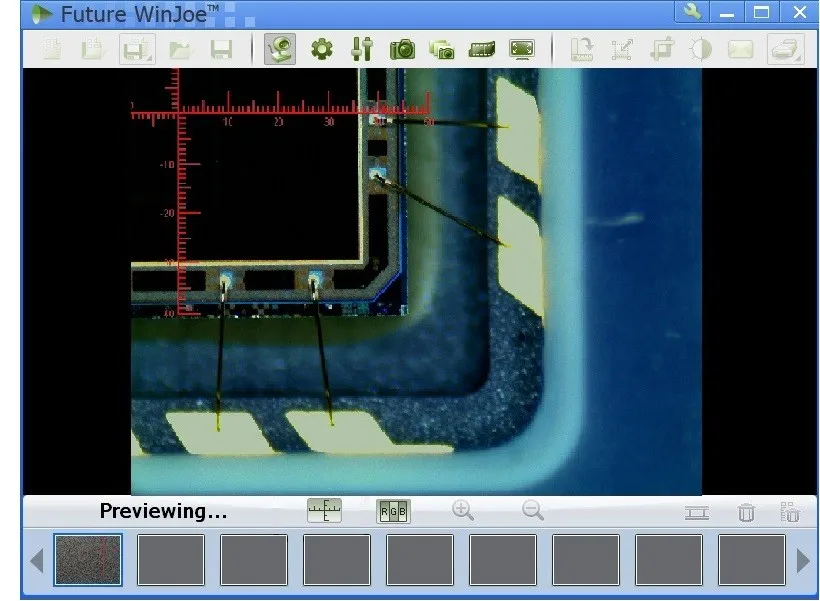Click the greyed-out copy documents icon

[93, 49]
